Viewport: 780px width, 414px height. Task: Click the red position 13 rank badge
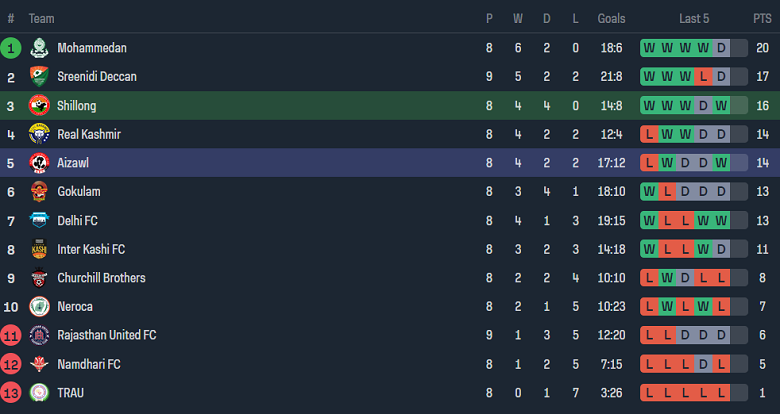tap(11, 393)
